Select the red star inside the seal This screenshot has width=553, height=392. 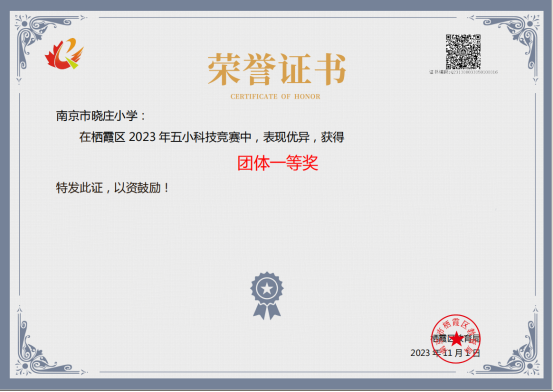(x=456, y=339)
